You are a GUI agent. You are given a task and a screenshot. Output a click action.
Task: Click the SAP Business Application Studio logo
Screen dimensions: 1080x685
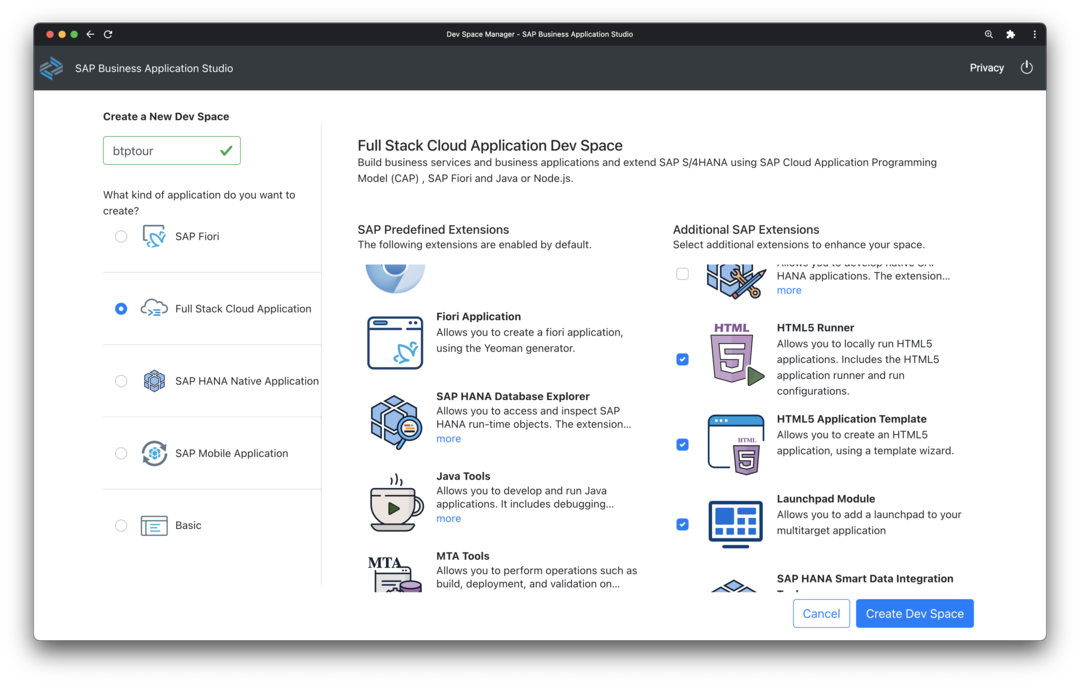[51, 68]
